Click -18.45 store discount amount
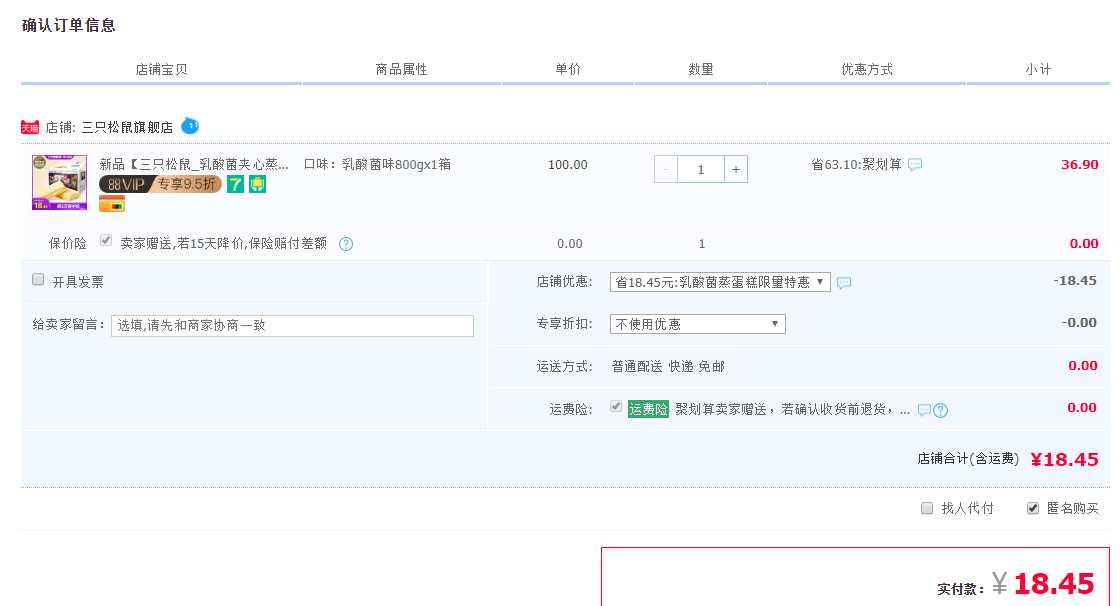1120x606 pixels. (x=1075, y=281)
